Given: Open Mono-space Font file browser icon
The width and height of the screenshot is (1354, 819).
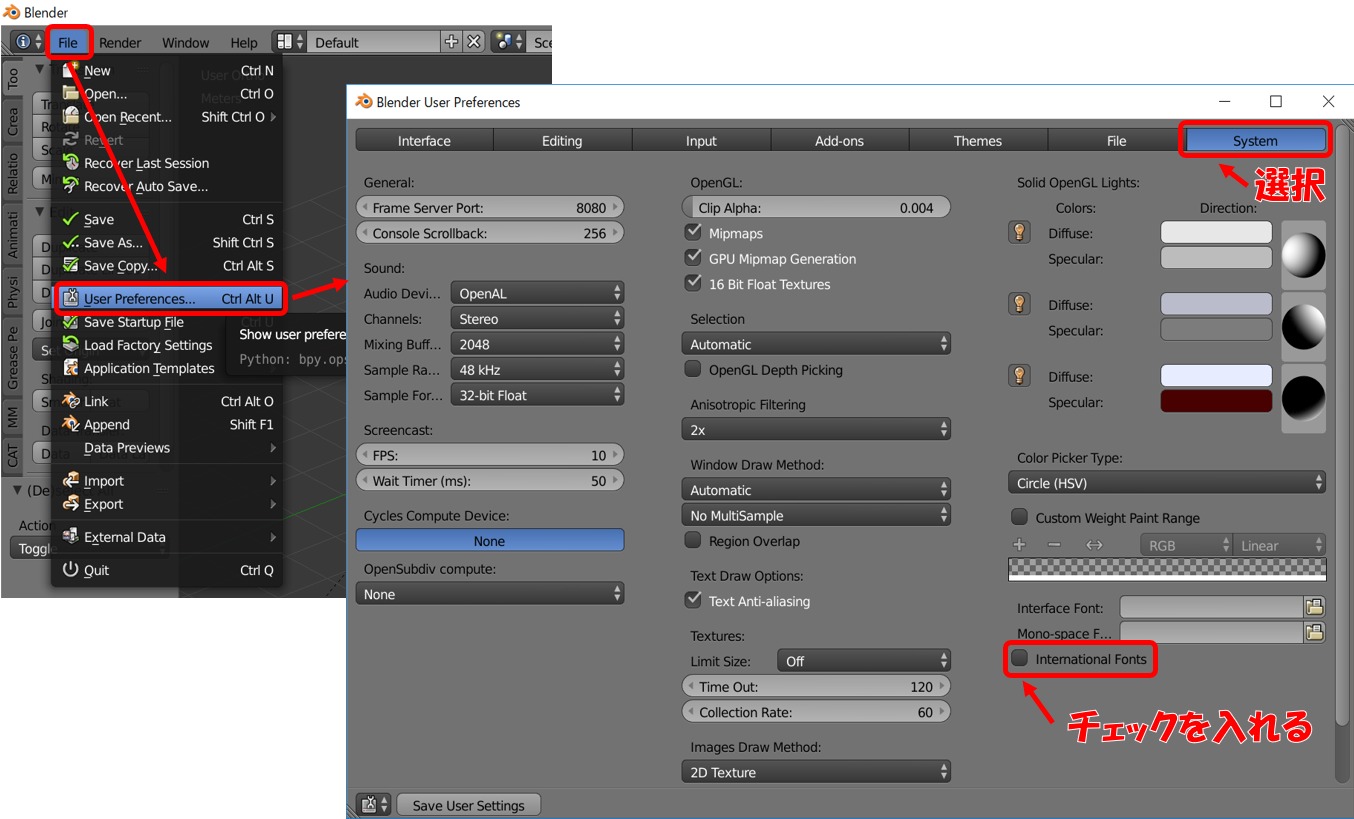Looking at the screenshot, I should point(1314,632).
